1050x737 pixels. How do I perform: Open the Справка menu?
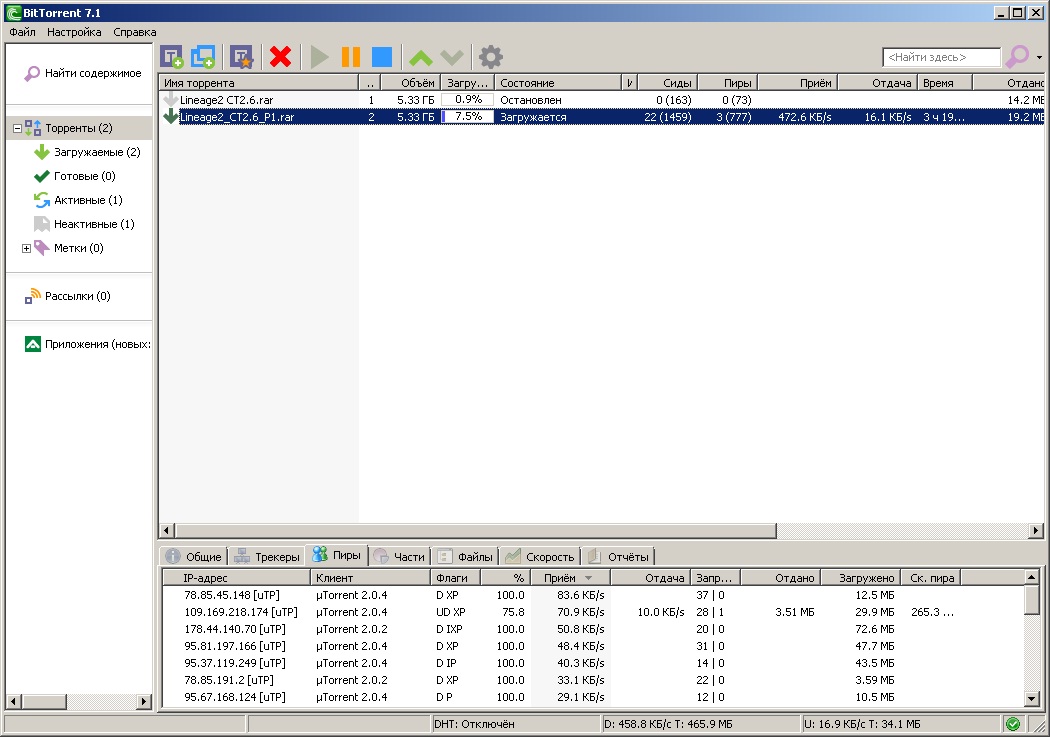tap(135, 31)
